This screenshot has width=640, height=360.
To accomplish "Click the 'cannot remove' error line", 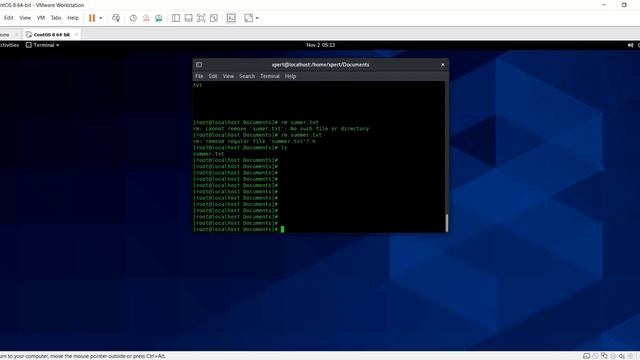I will pyautogui.click(x=281, y=129).
